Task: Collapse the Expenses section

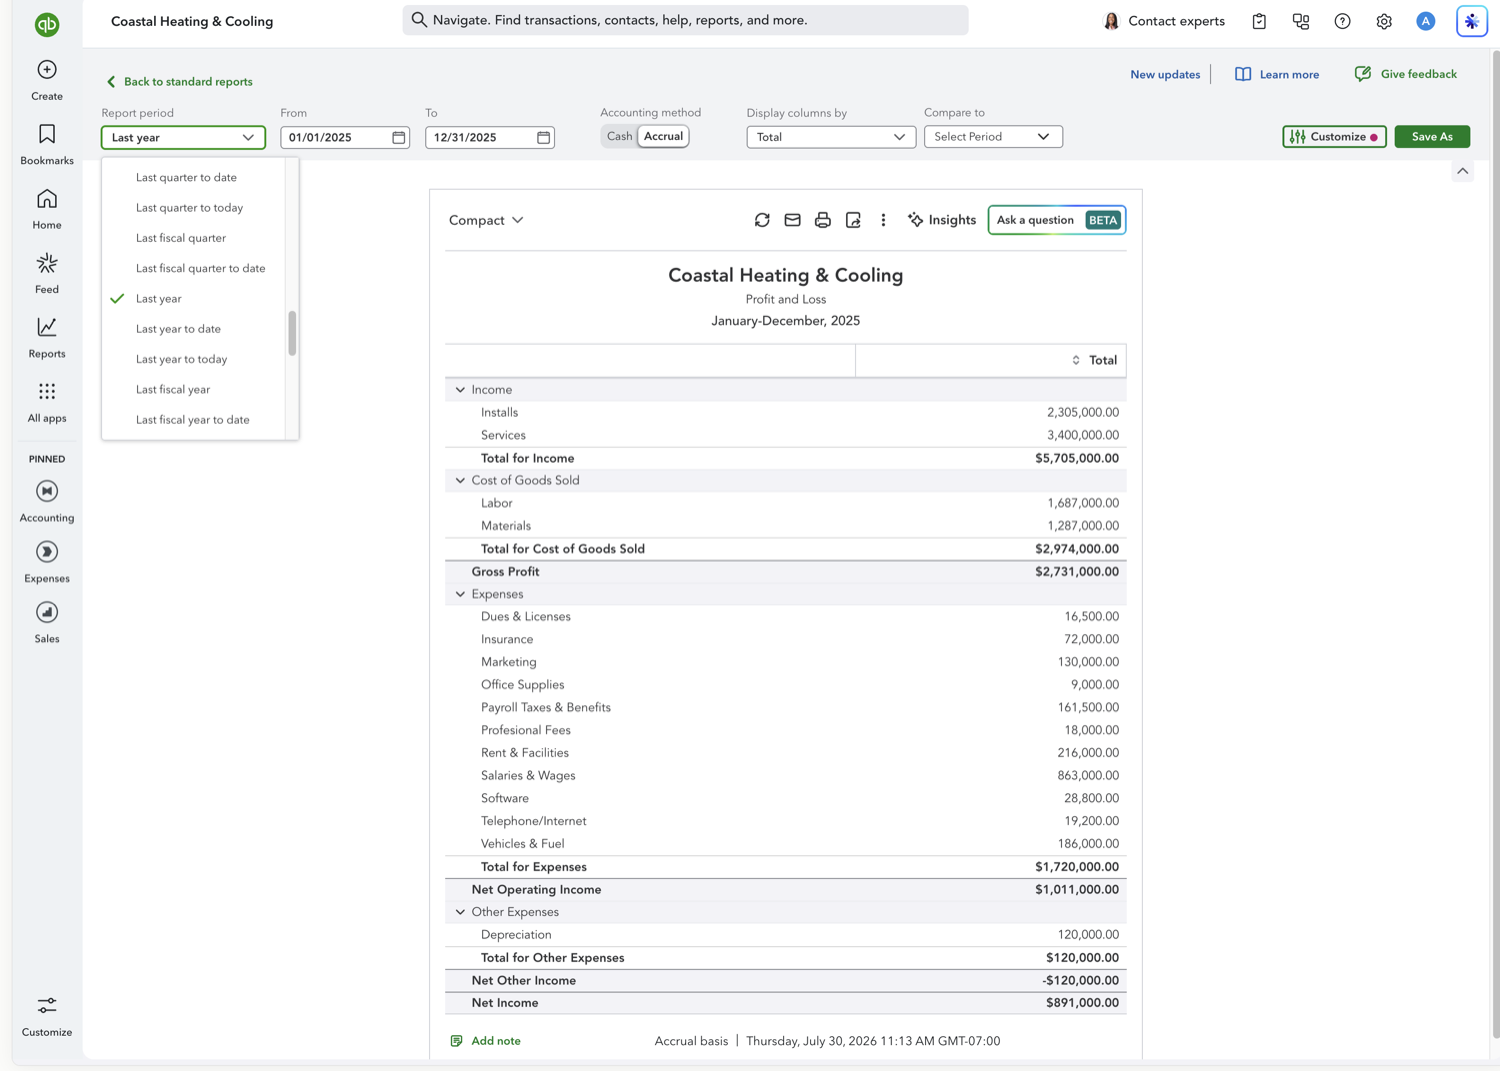Action: 460,594
